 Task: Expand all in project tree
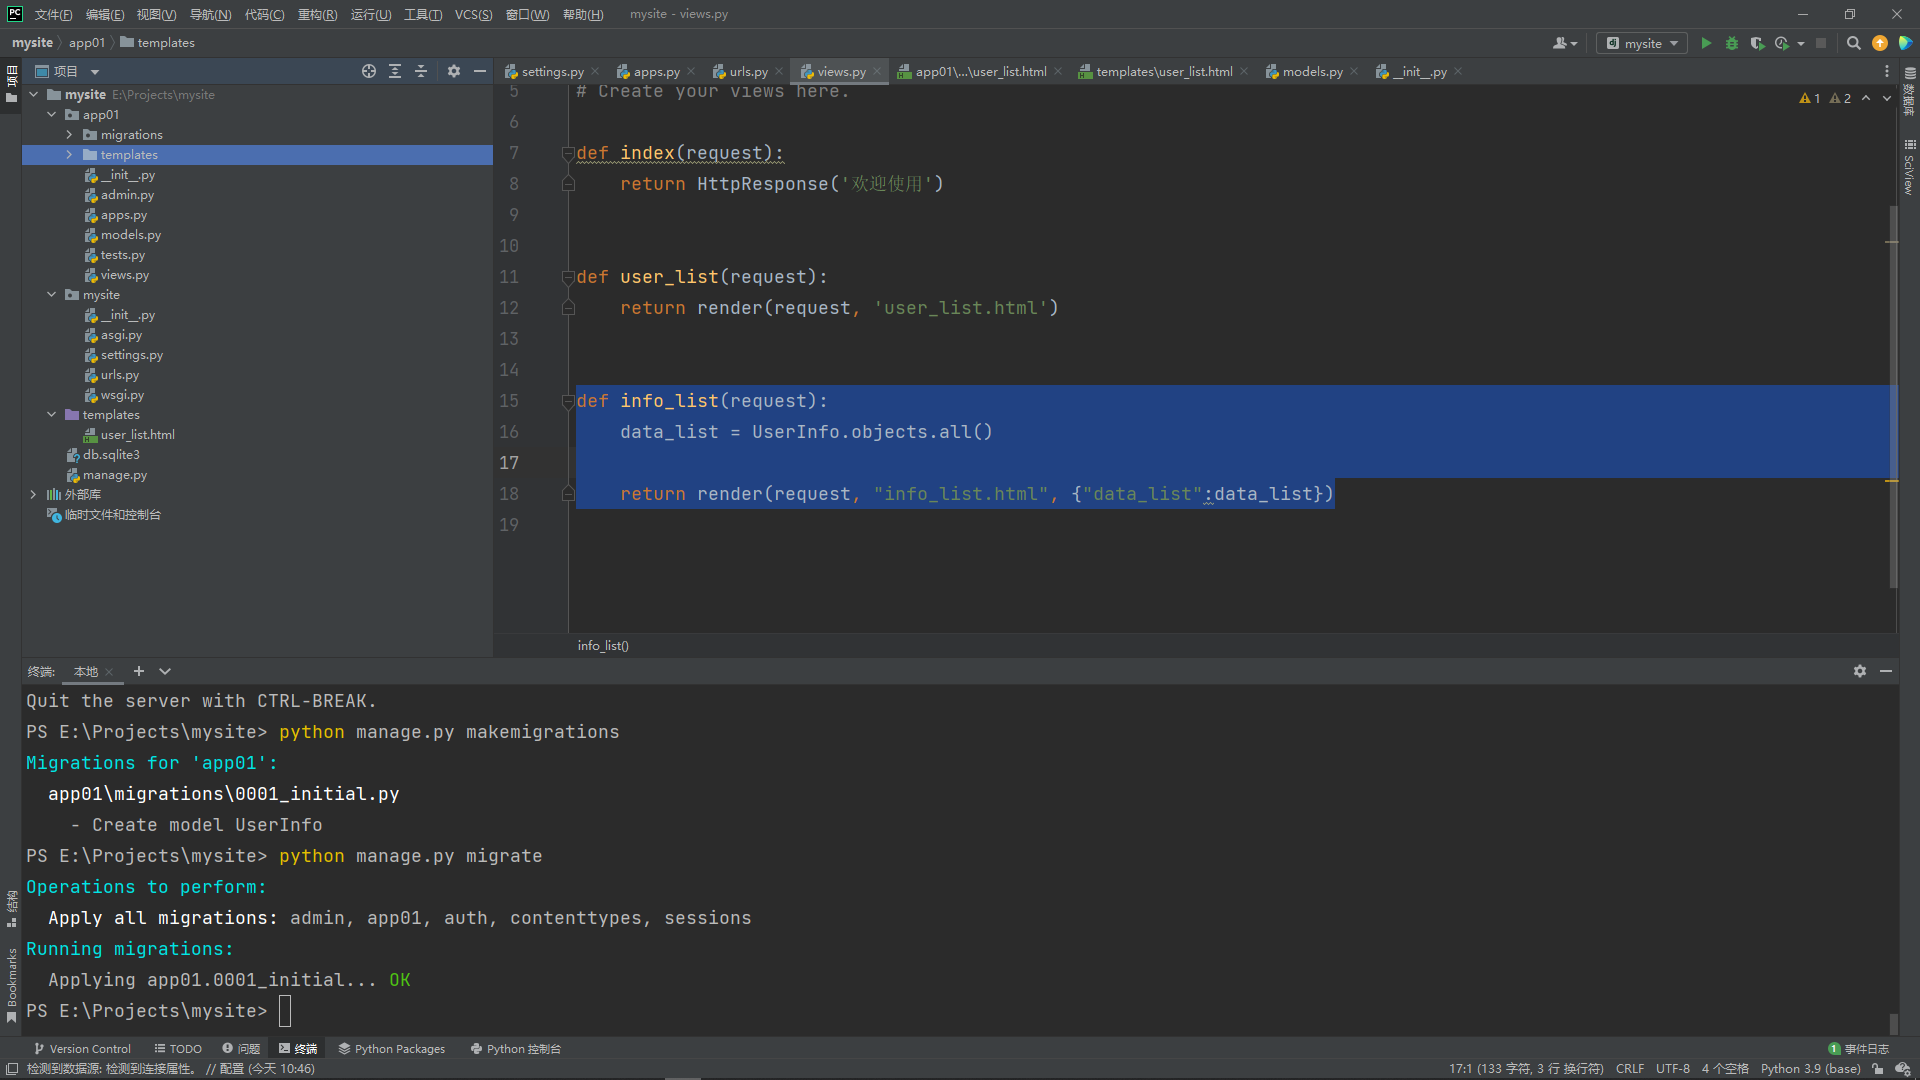tap(395, 71)
